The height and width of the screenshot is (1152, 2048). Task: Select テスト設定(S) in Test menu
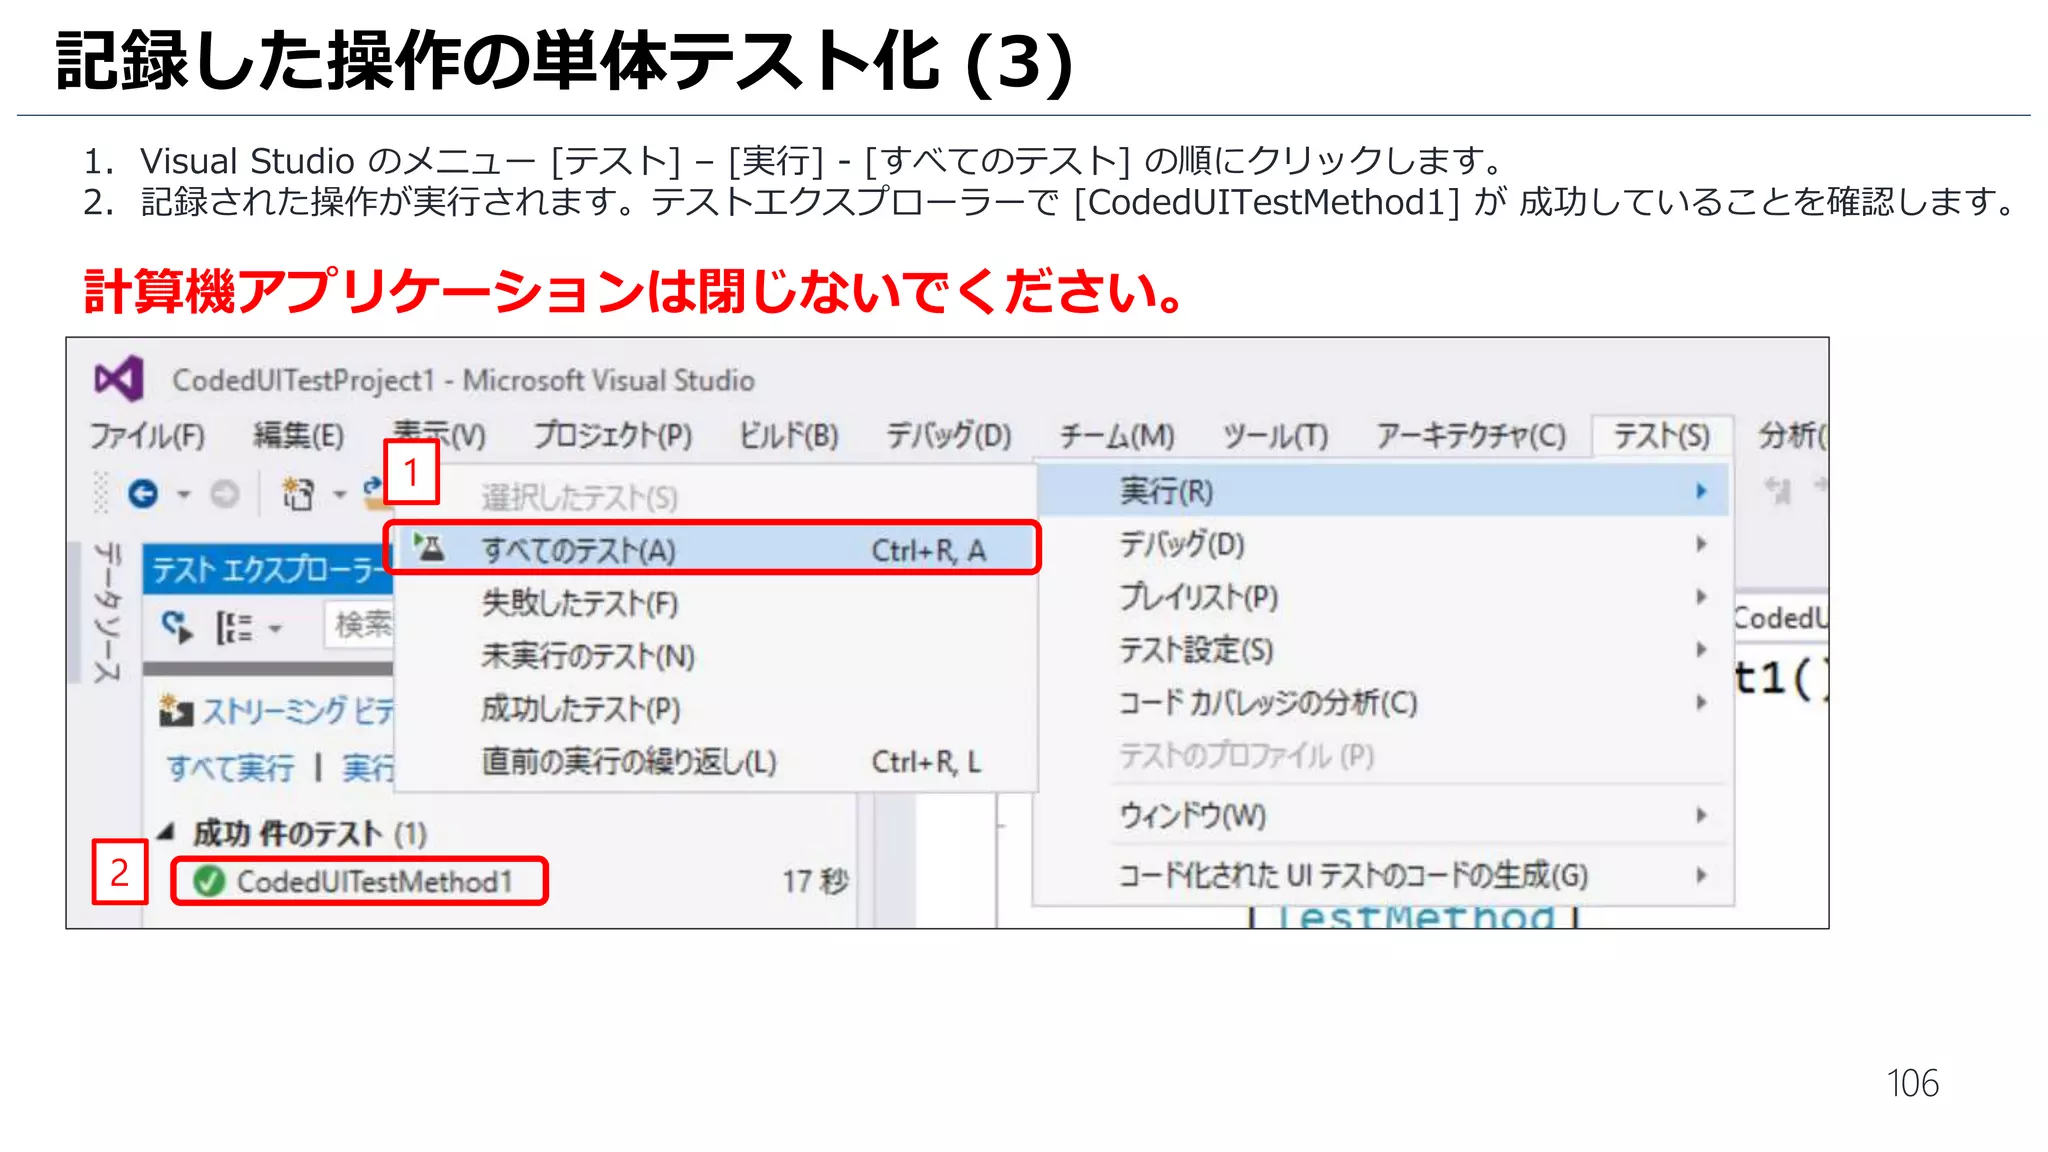(1383, 650)
